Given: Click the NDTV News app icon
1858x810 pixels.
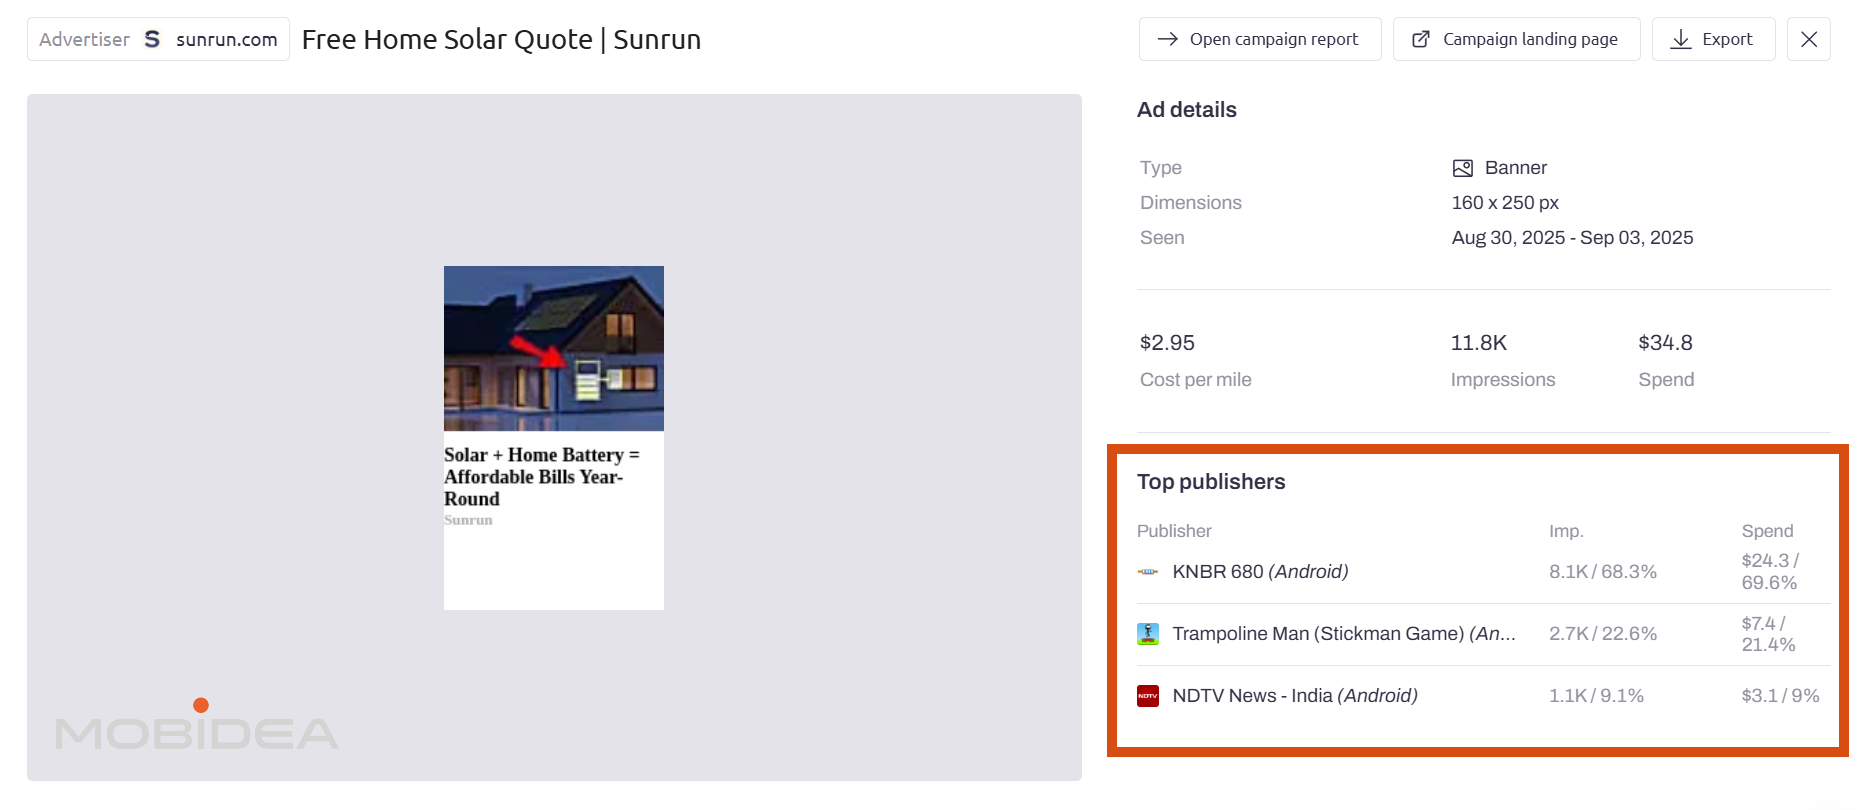Looking at the screenshot, I should [x=1148, y=696].
